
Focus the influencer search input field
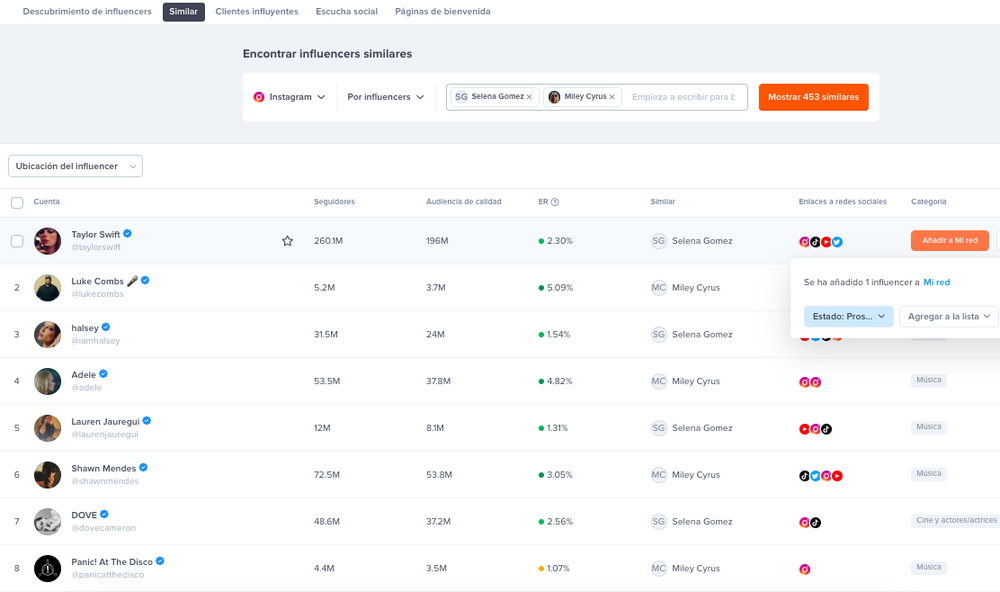click(x=686, y=97)
